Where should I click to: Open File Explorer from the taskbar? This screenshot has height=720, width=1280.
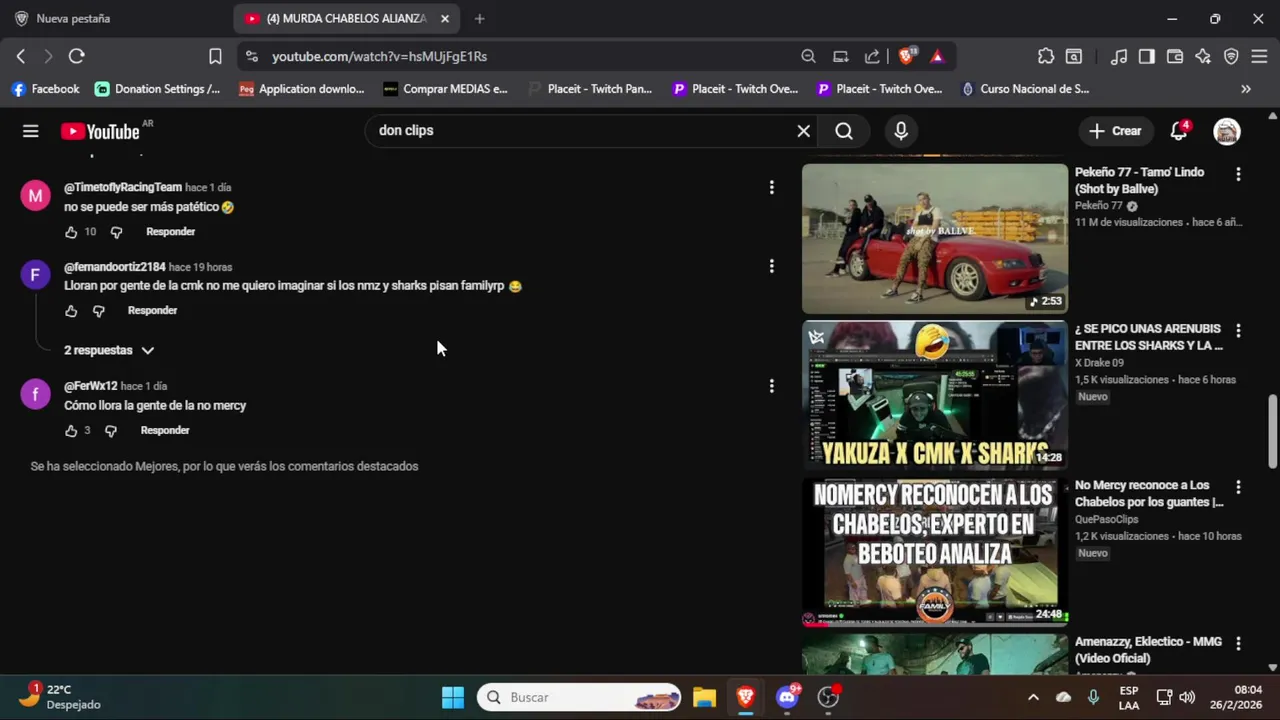tap(704, 697)
